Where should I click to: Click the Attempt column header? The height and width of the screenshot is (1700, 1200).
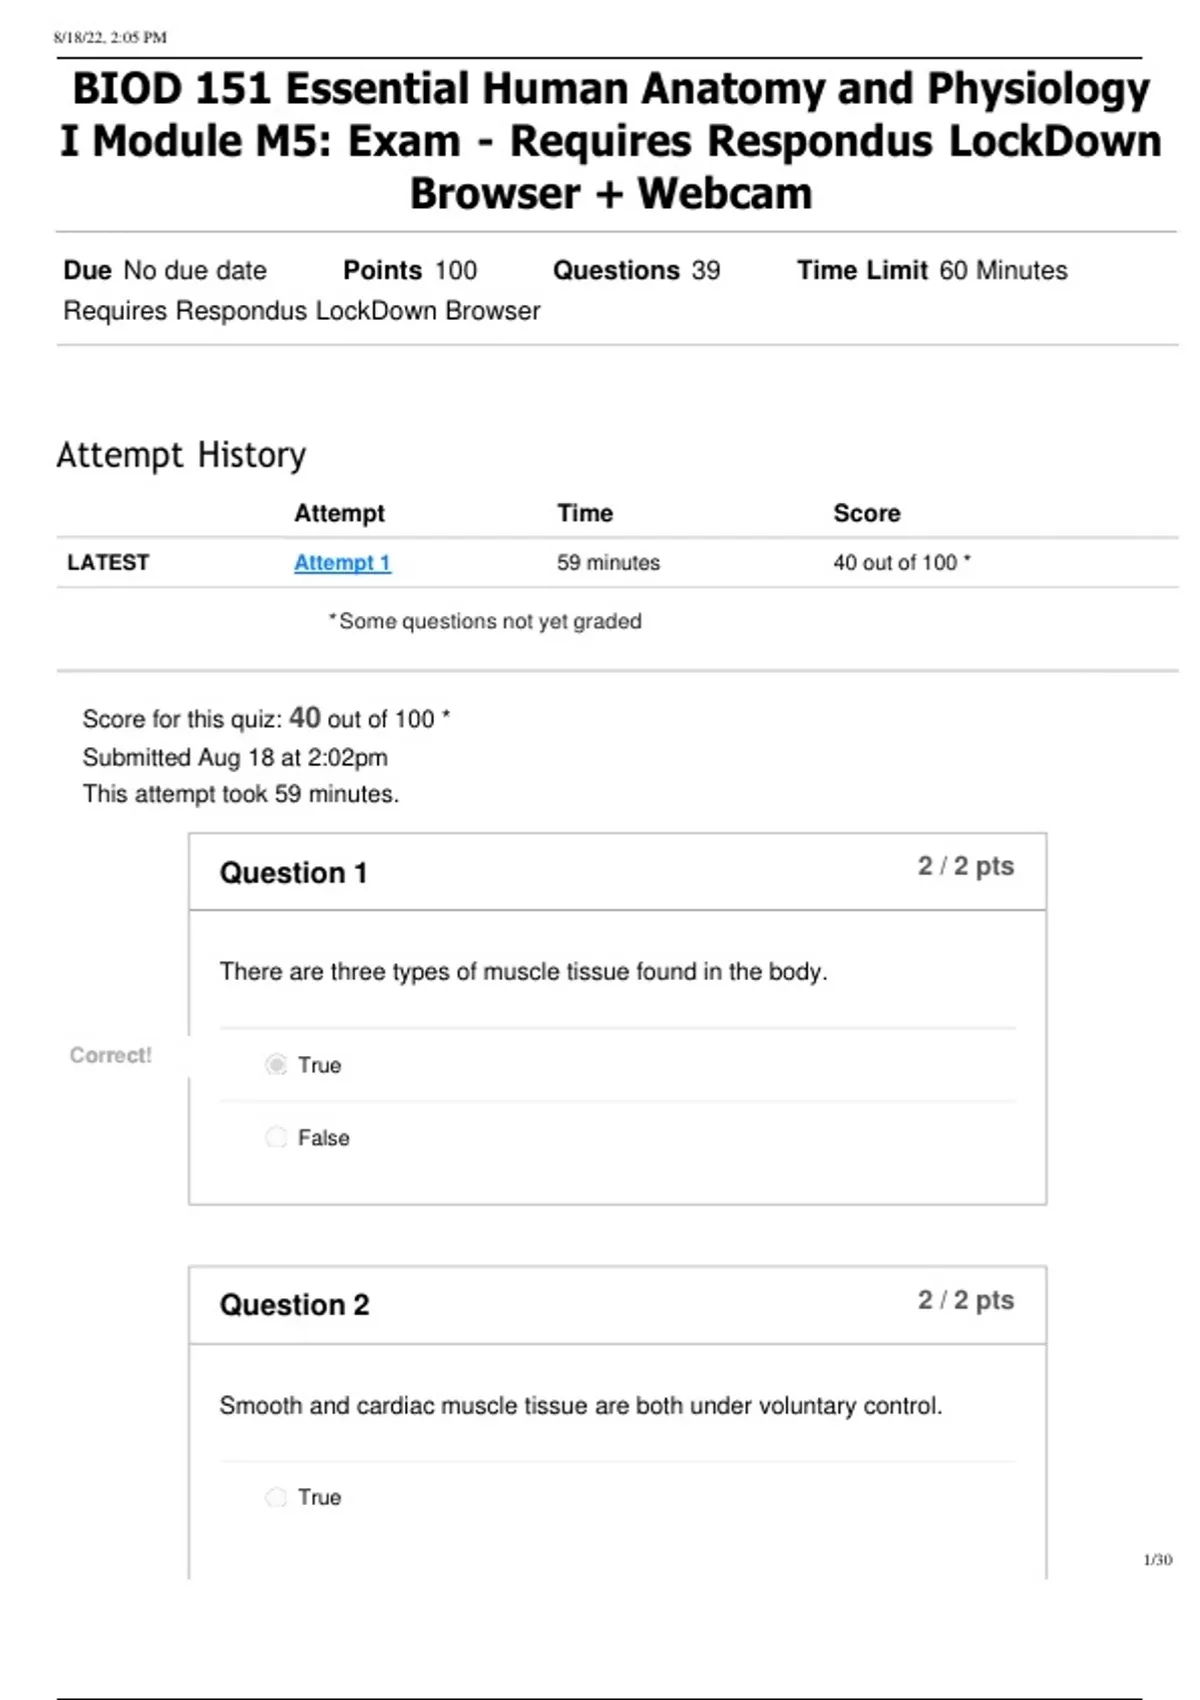pos(339,513)
